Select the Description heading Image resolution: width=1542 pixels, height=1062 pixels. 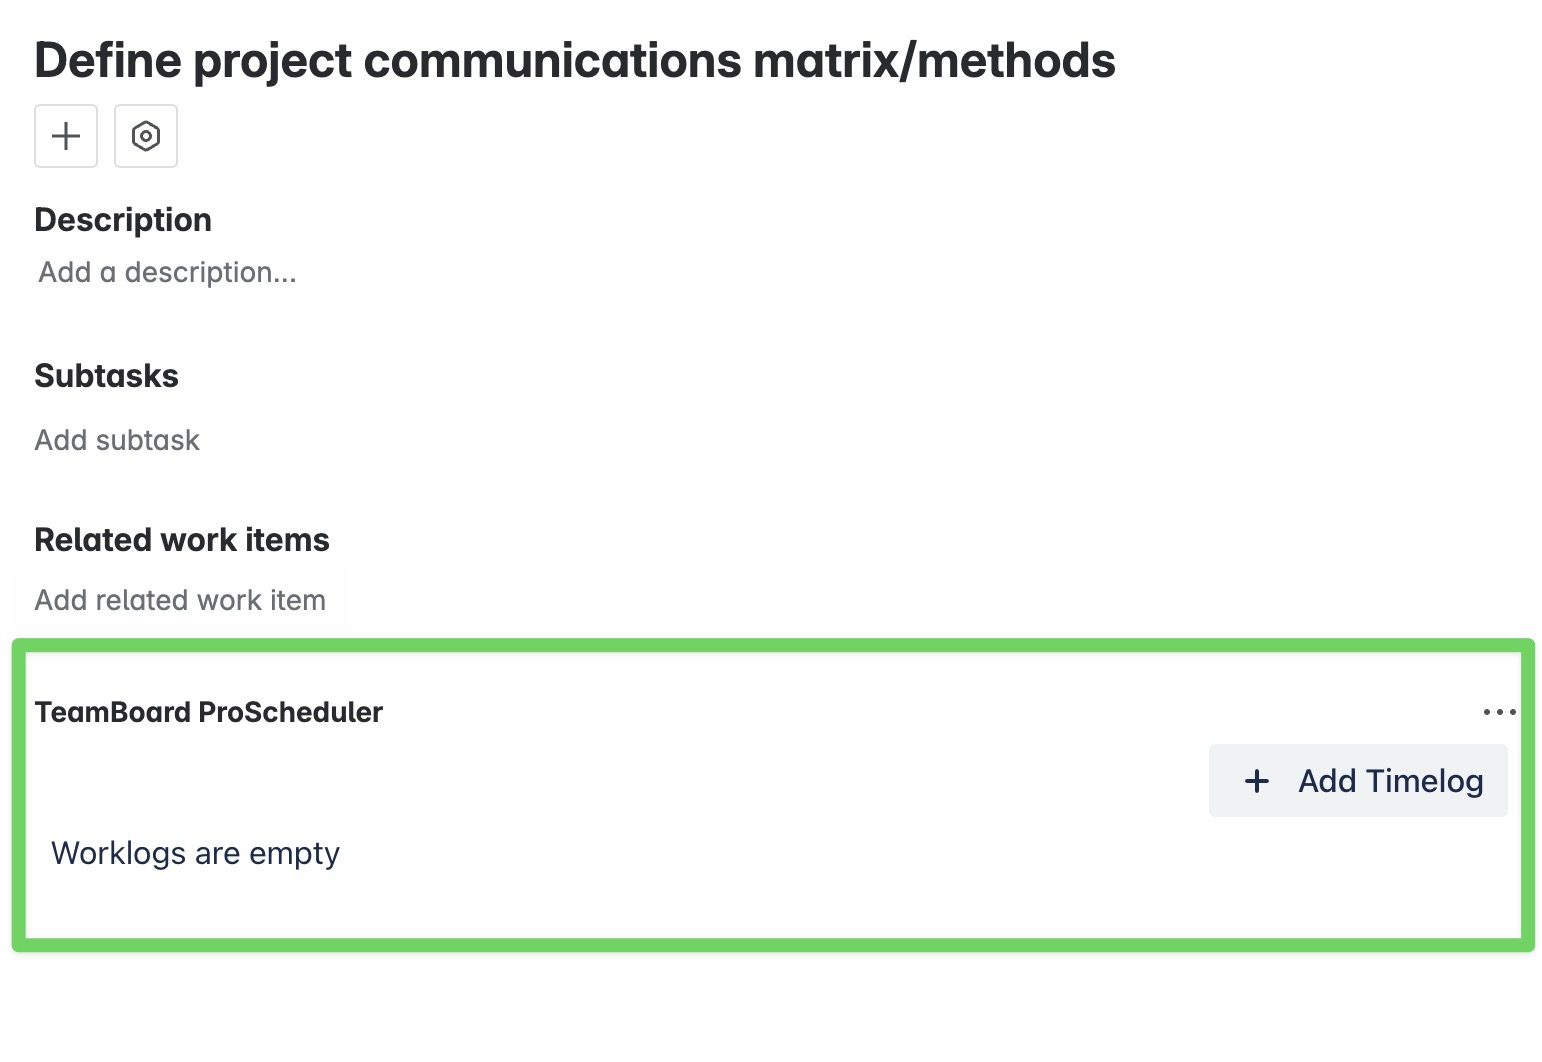pos(123,220)
